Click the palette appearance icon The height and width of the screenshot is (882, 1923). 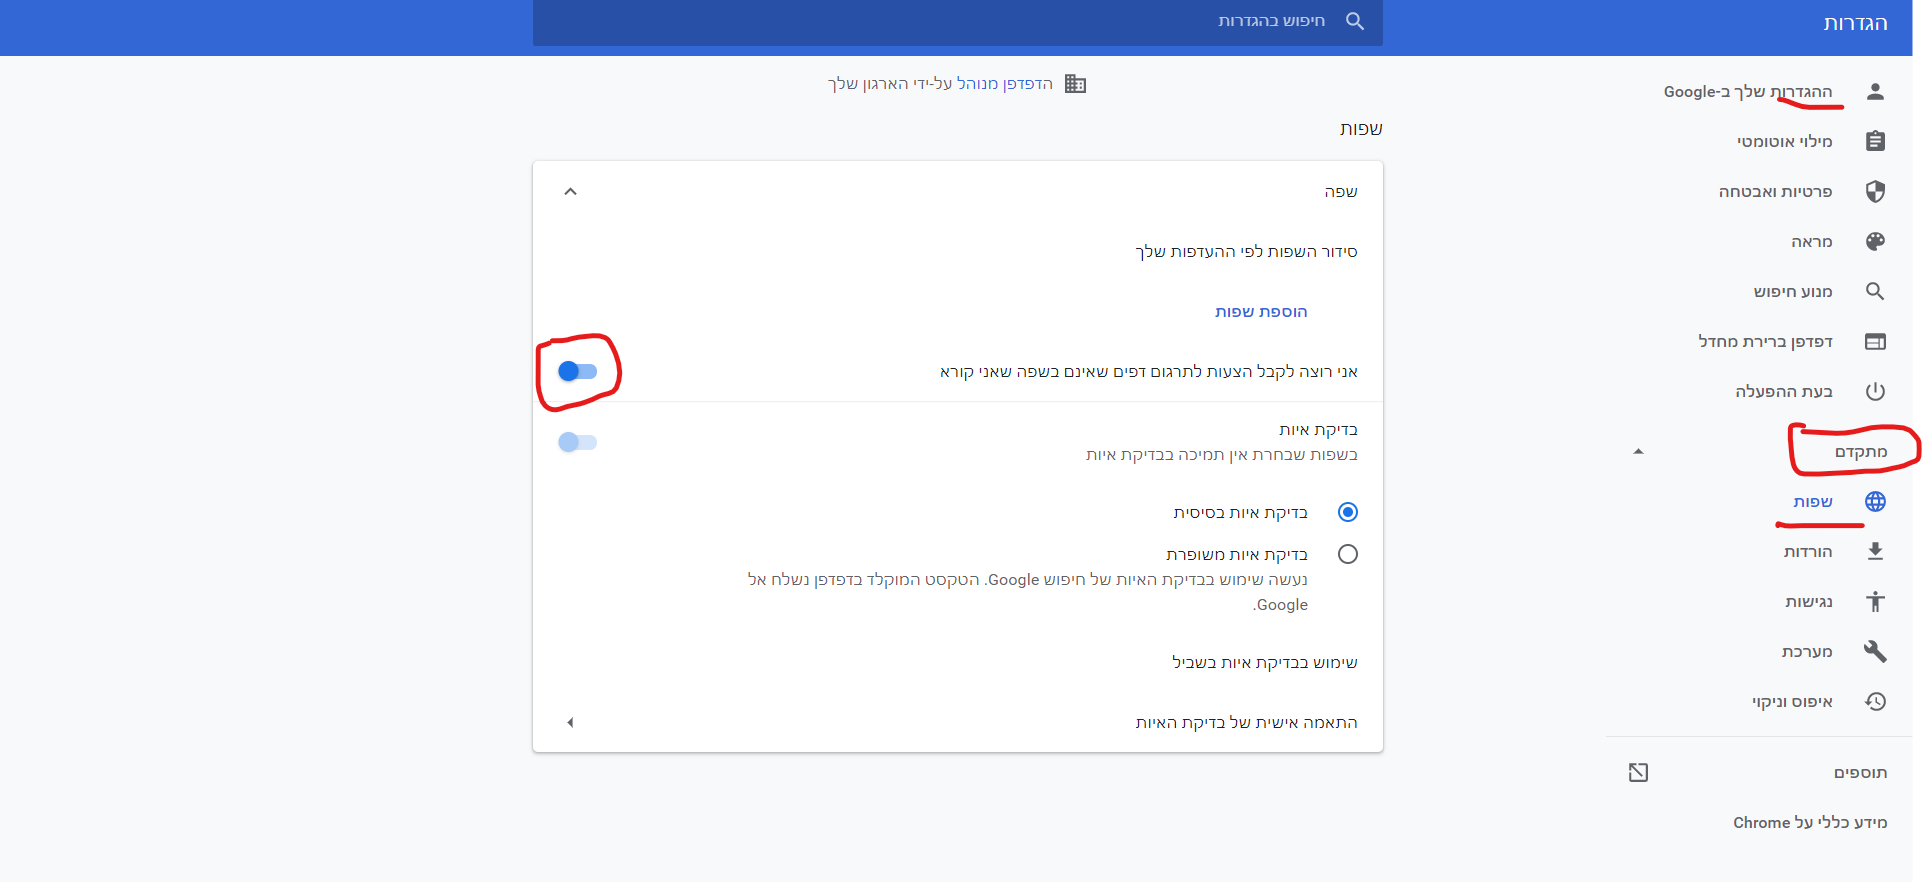coord(1875,242)
